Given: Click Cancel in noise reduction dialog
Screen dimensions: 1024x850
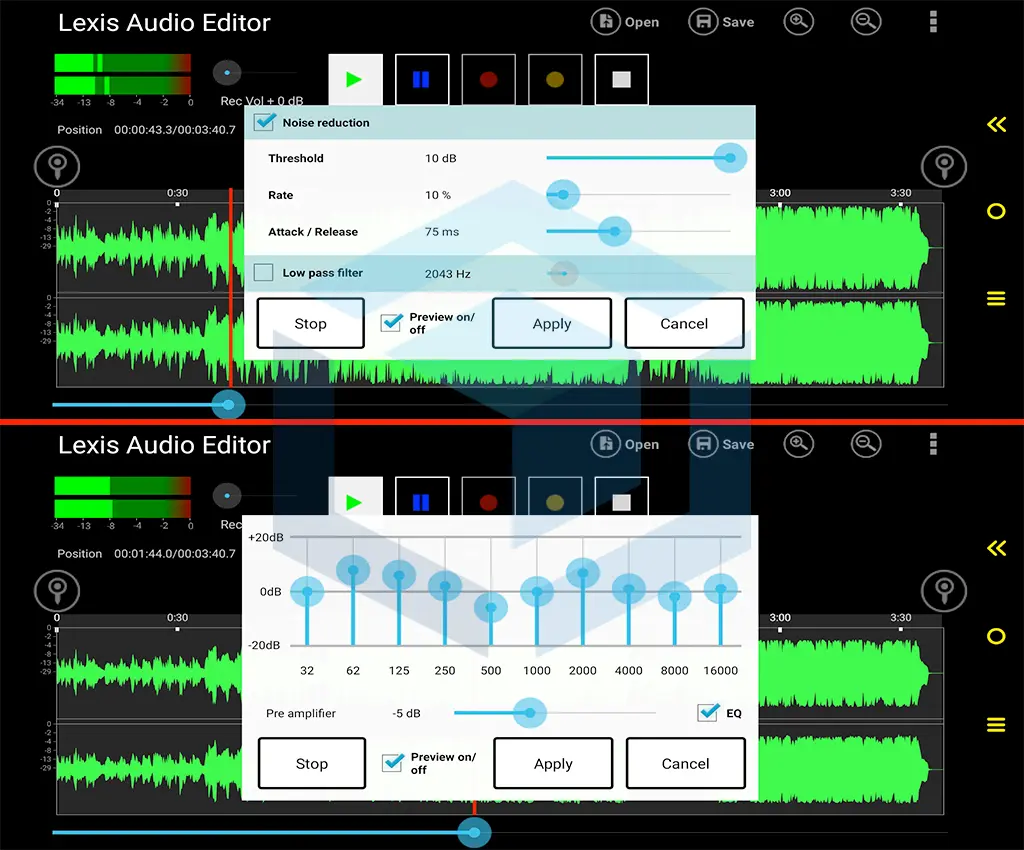Looking at the screenshot, I should (x=684, y=323).
